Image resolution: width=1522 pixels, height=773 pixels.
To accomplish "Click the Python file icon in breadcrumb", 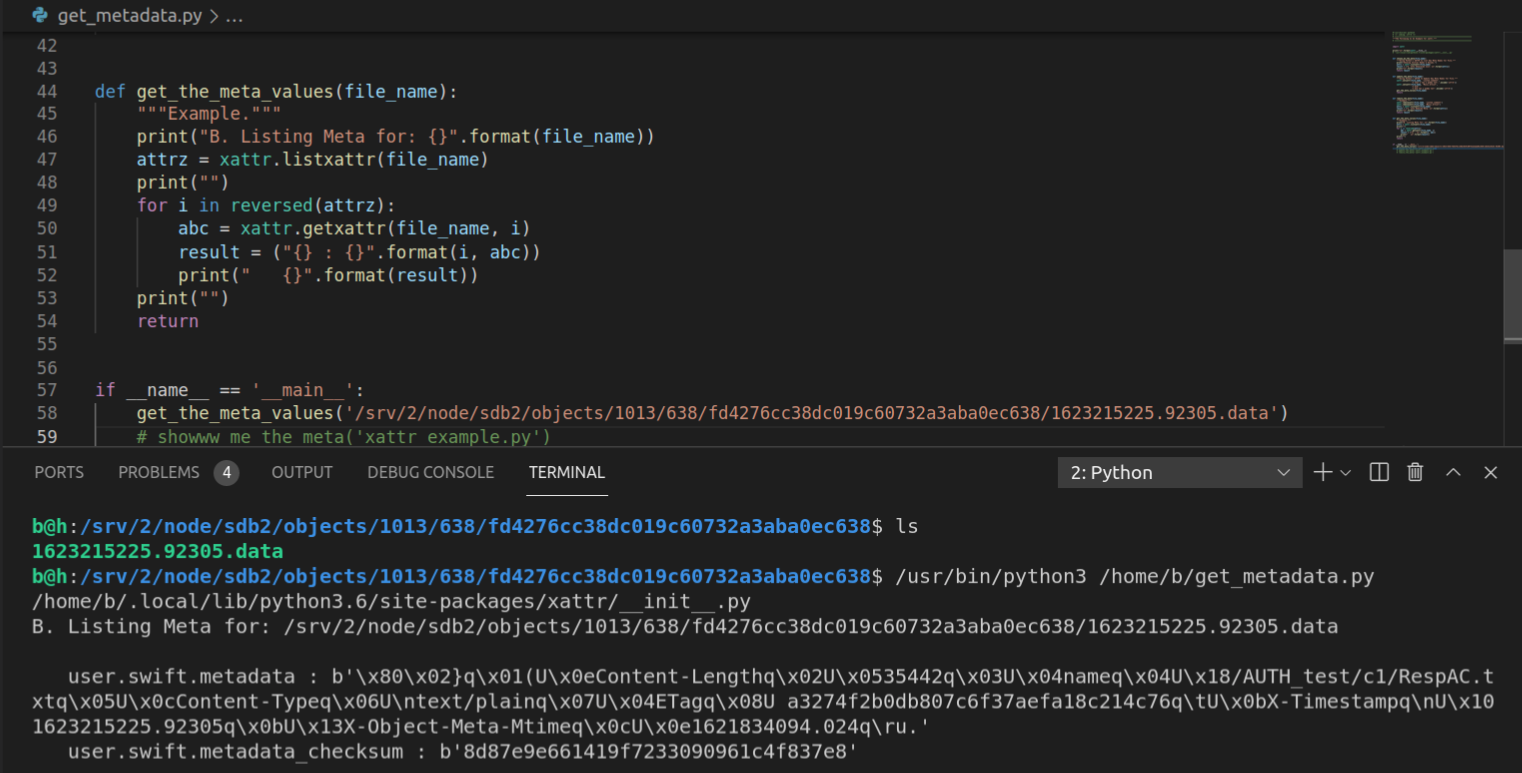I will (x=39, y=17).
